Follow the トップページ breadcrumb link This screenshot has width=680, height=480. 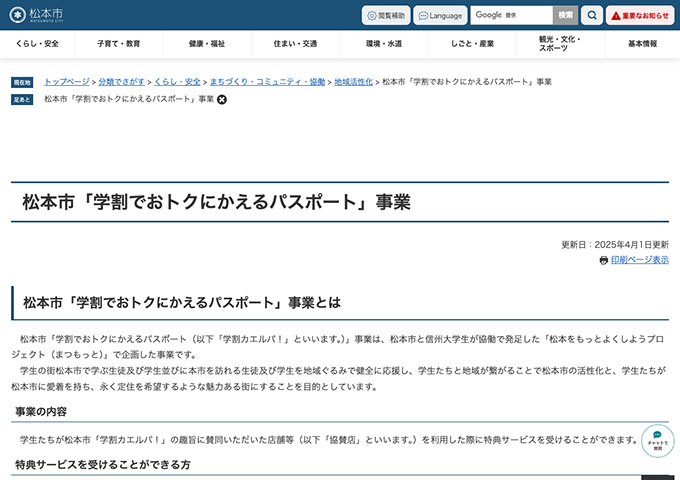pos(67,82)
